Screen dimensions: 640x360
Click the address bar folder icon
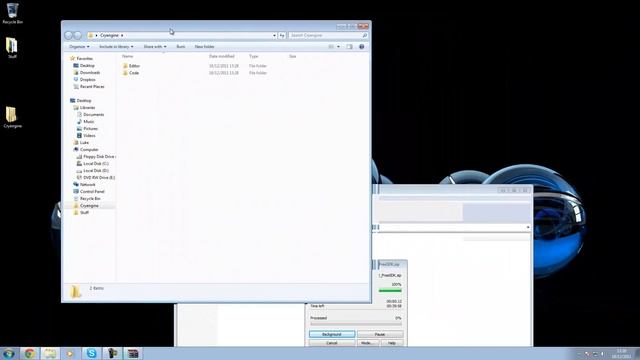tap(91, 36)
